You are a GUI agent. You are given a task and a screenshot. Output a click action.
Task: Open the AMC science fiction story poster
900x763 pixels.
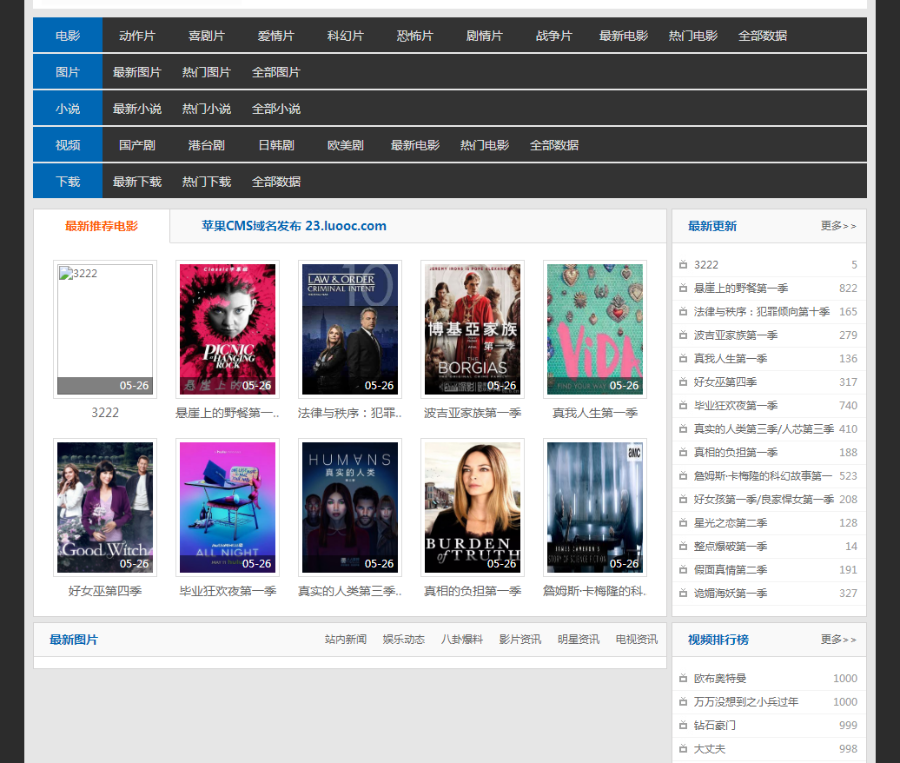595,508
